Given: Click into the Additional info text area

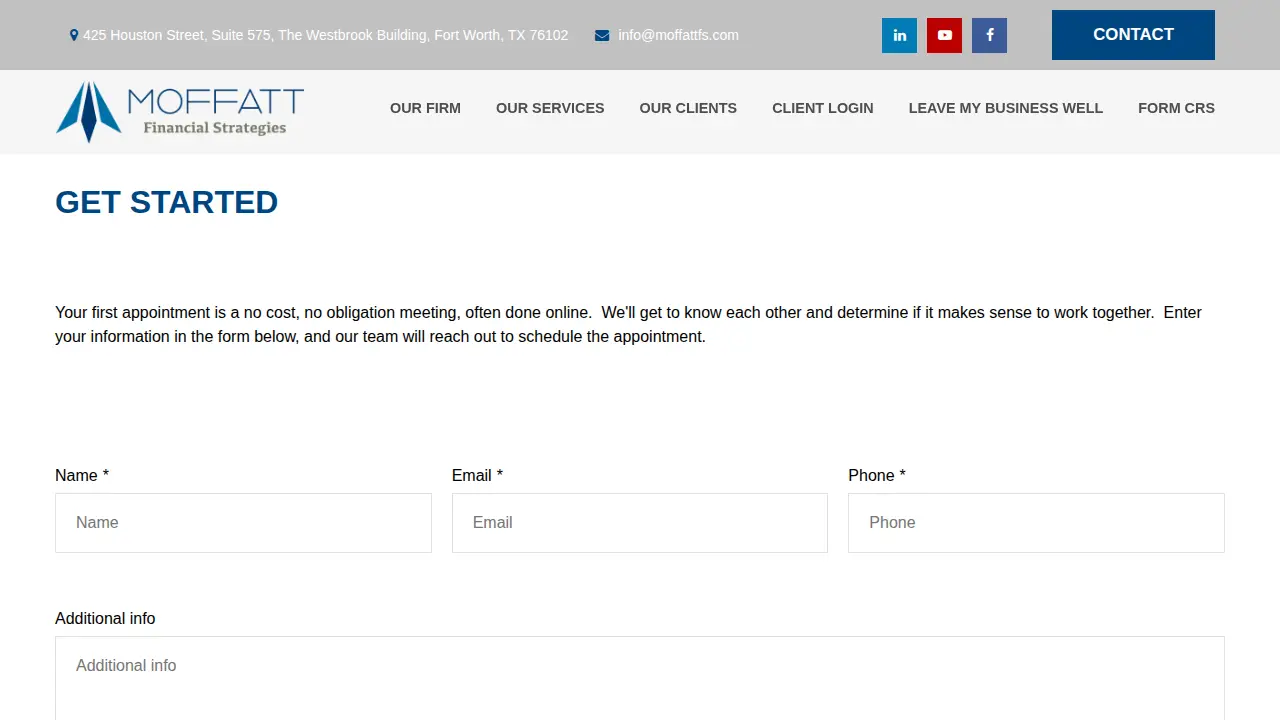Looking at the screenshot, I should (x=640, y=678).
